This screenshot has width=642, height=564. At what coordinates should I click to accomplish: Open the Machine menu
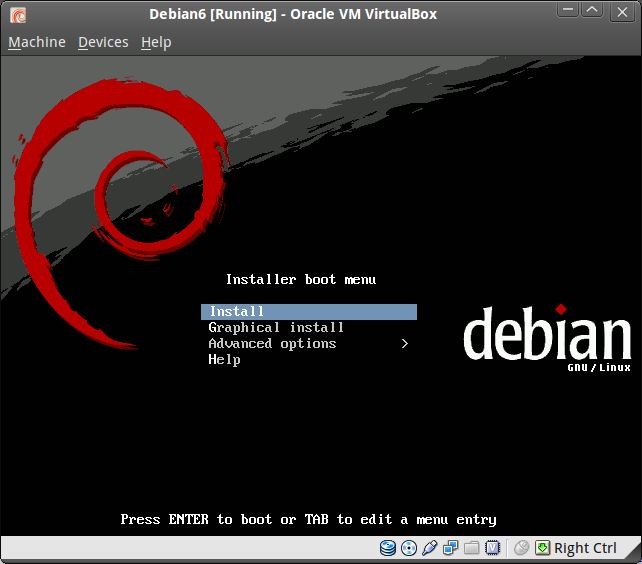tap(37, 42)
